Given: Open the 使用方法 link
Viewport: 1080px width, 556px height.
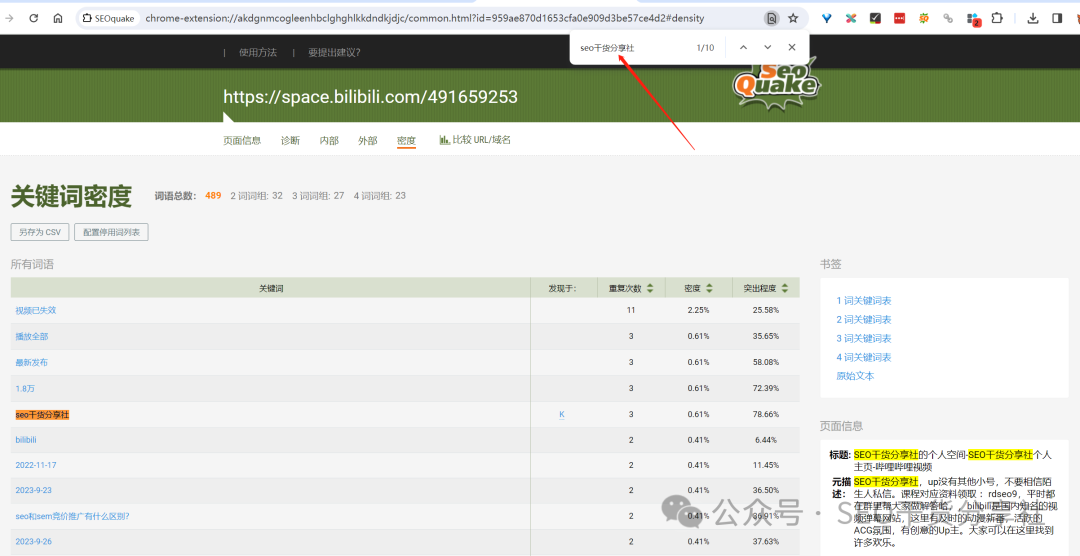Looking at the screenshot, I should pos(258,52).
